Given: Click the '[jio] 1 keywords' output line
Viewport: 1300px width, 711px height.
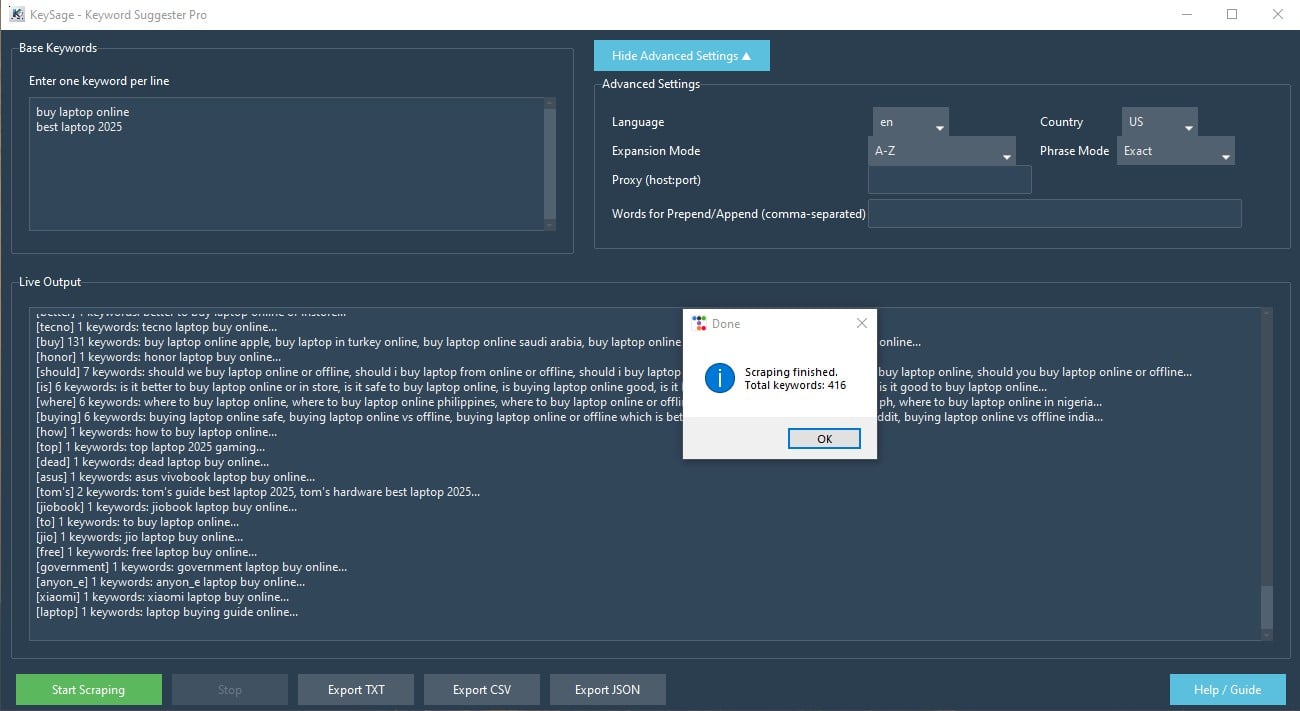Looking at the screenshot, I should tap(139, 537).
